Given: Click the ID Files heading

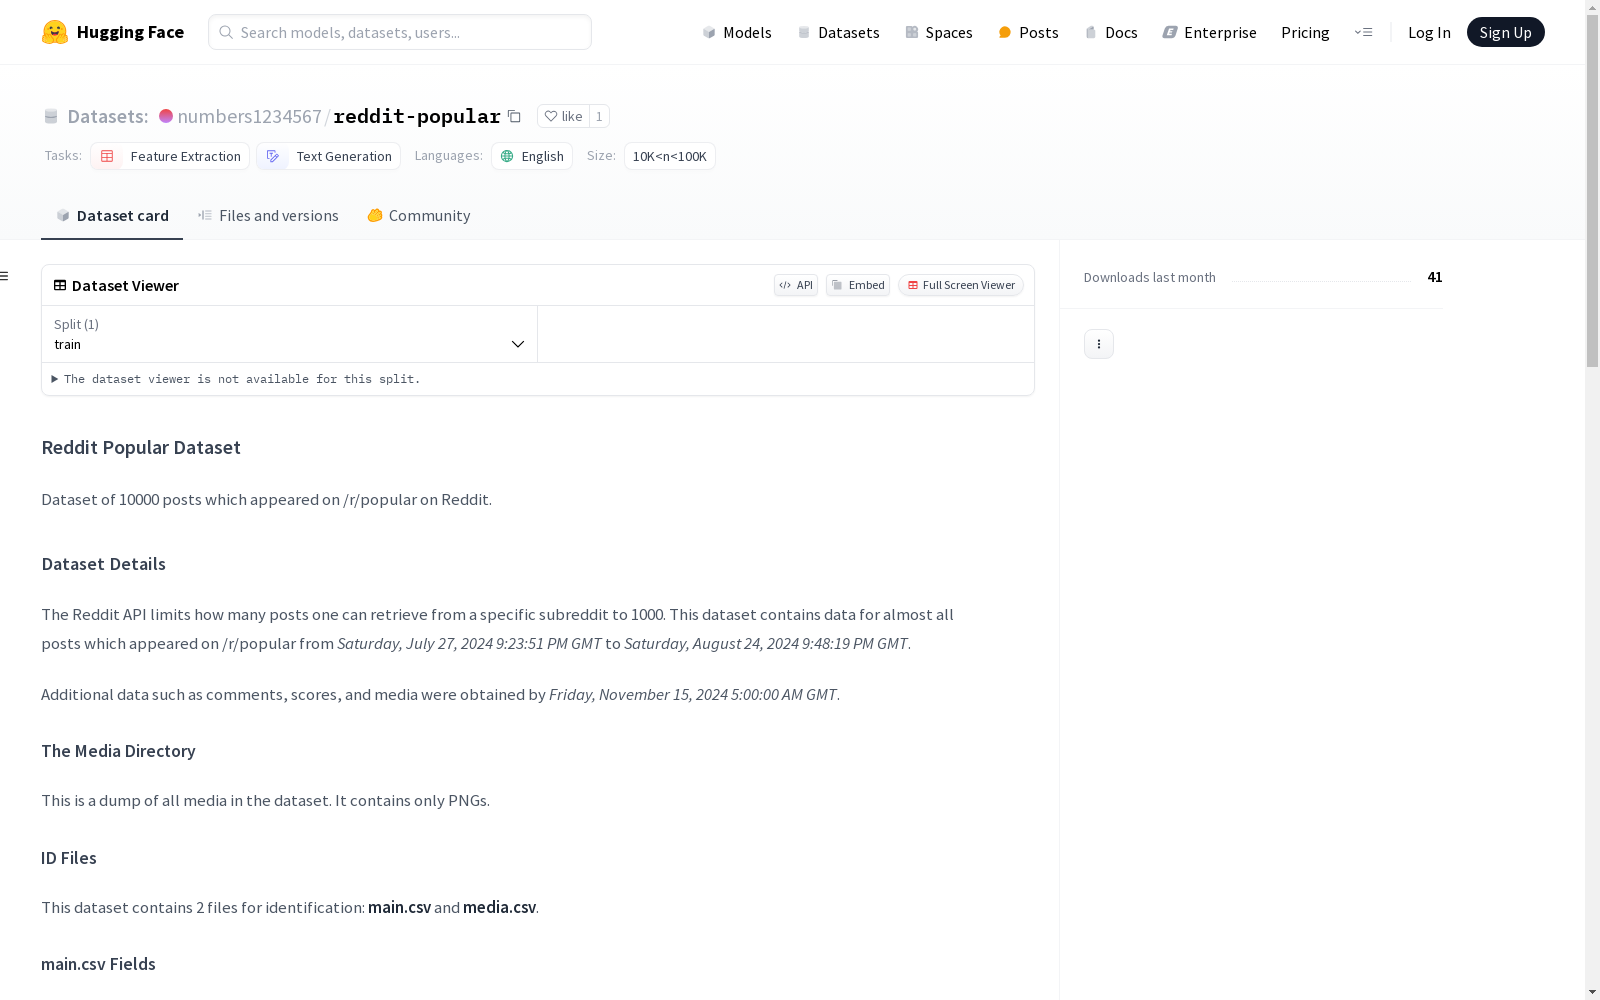Looking at the screenshot, I should (x=69, y=858).
